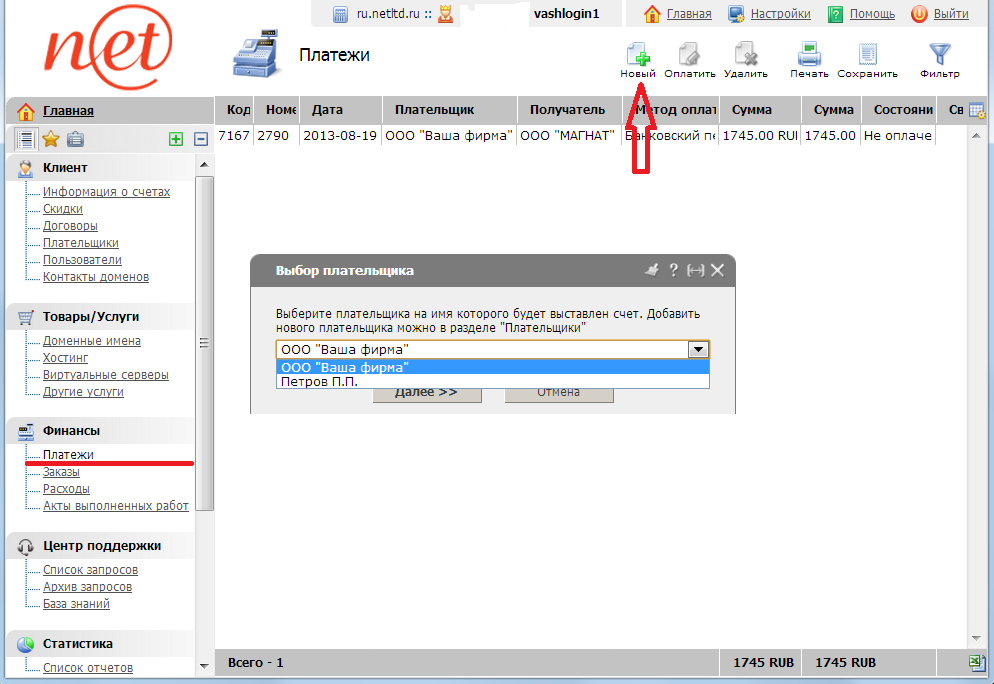The width and height of the screenshot is (994, 684).
Task: Select Петров П.П. from the payer list
Action: point(320,381)
